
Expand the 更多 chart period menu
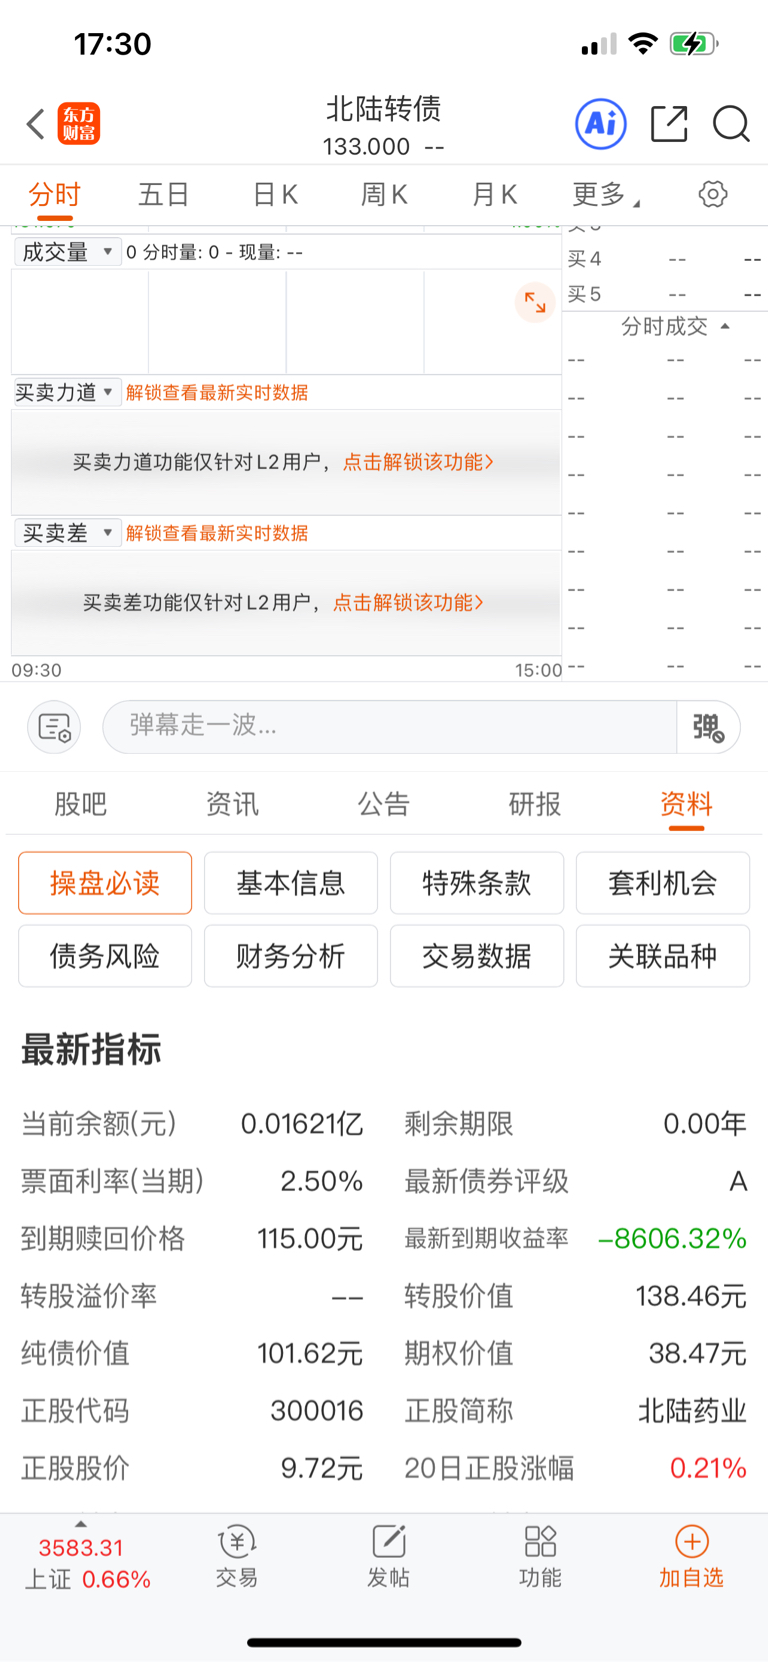(606, 194)
